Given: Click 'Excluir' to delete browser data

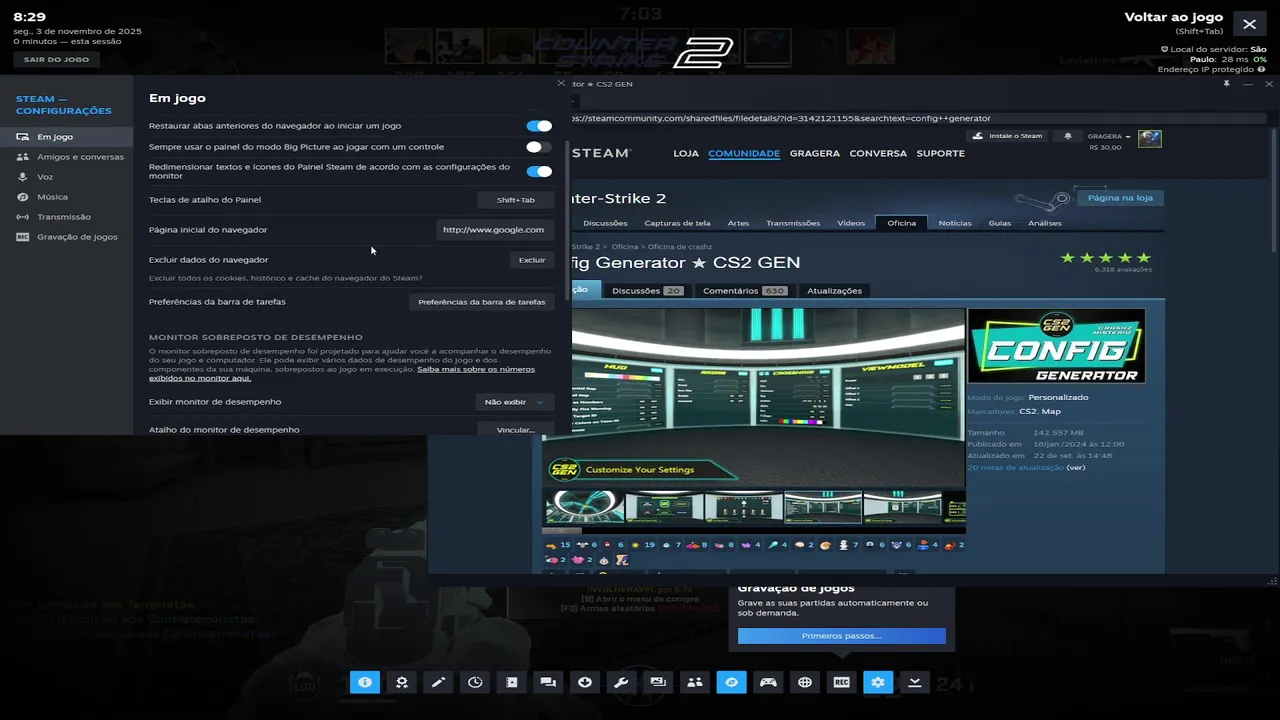Looking at the screenshot, I should pos(532,260).
